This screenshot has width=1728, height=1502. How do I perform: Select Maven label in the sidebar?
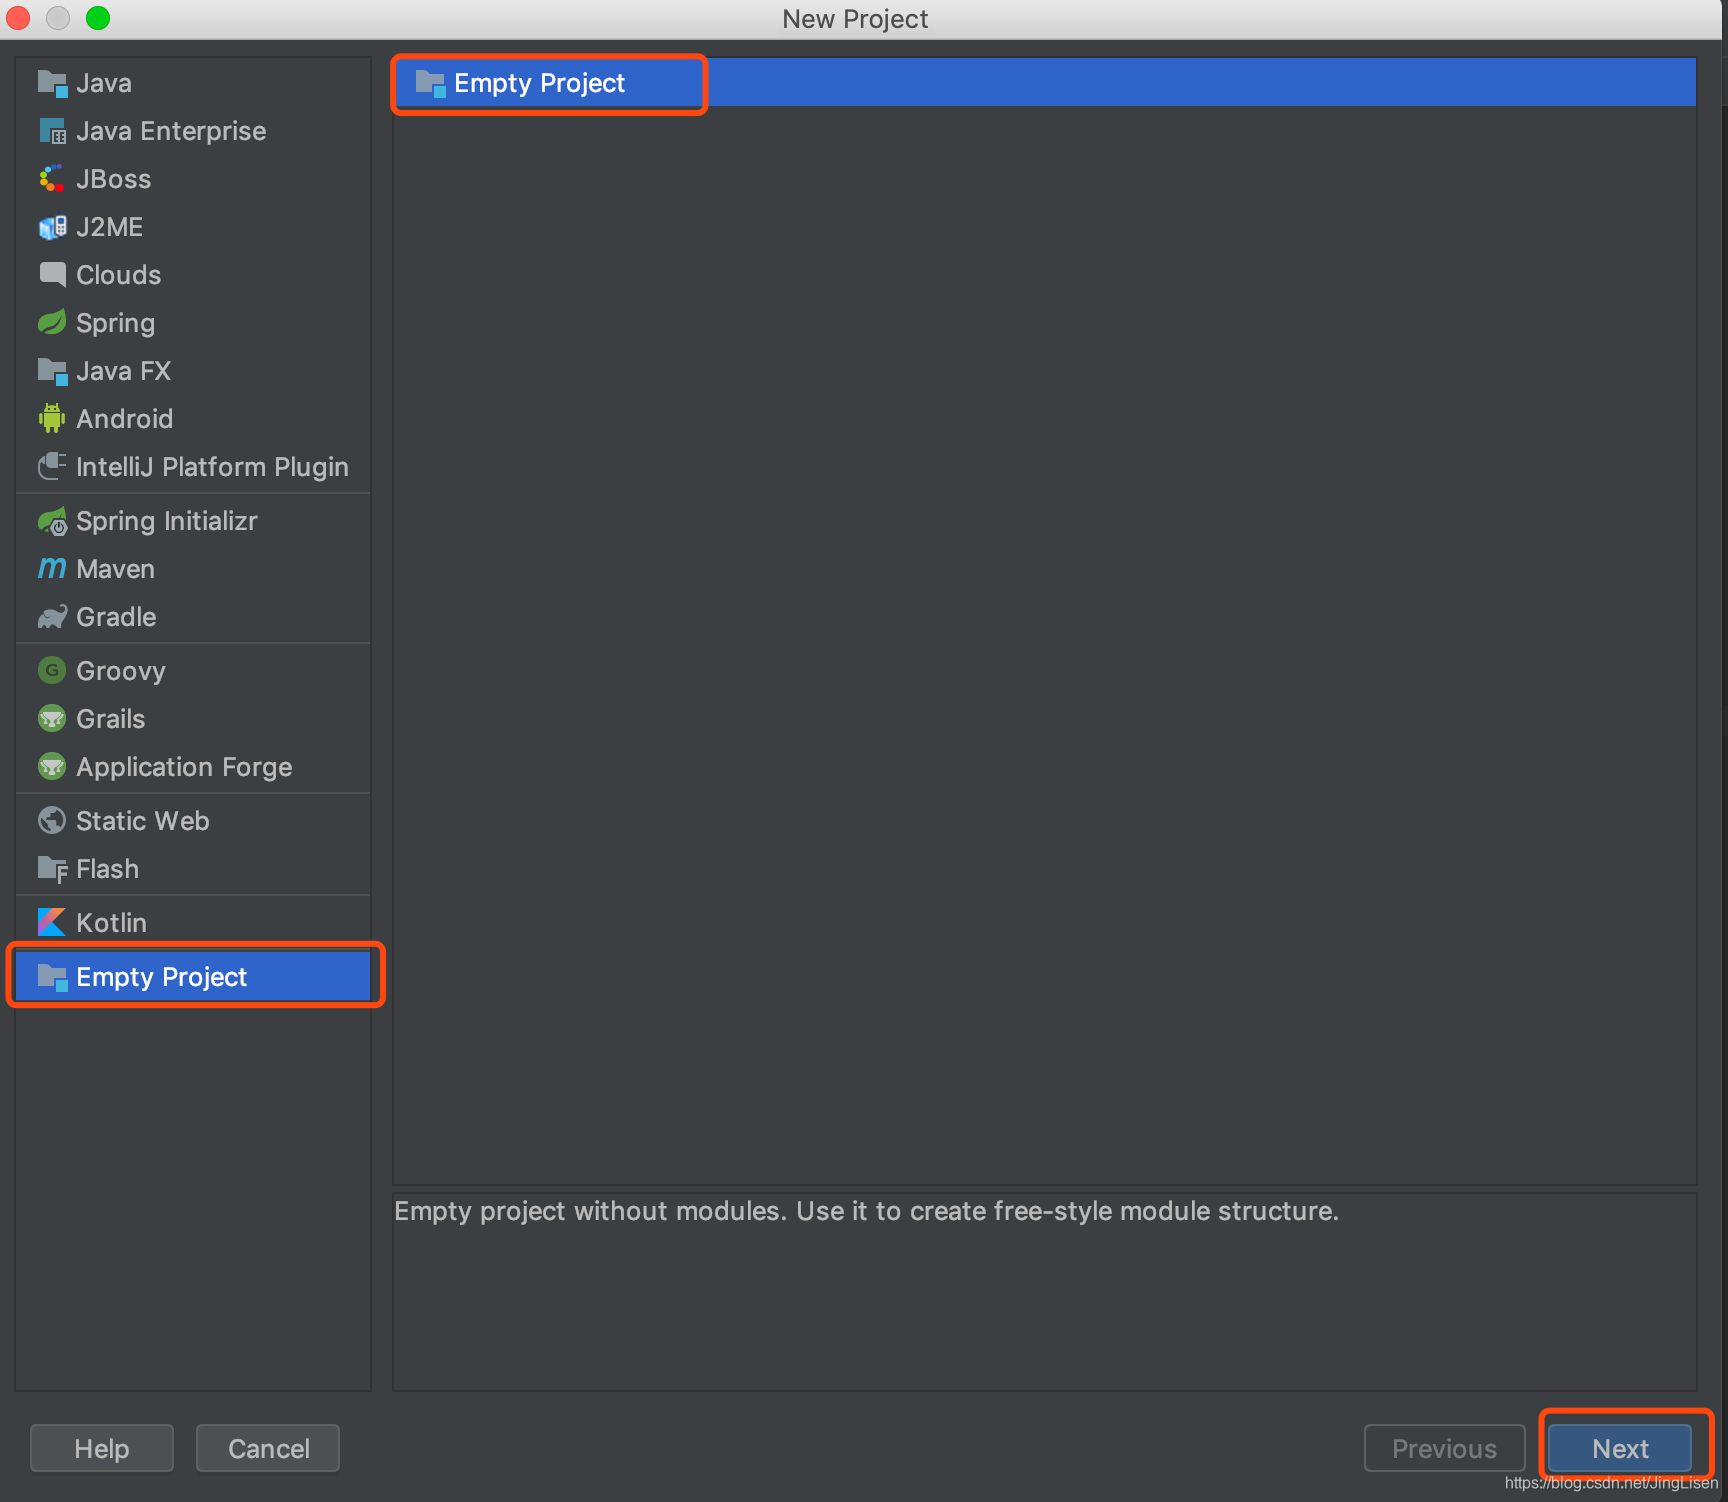(116, 569)
